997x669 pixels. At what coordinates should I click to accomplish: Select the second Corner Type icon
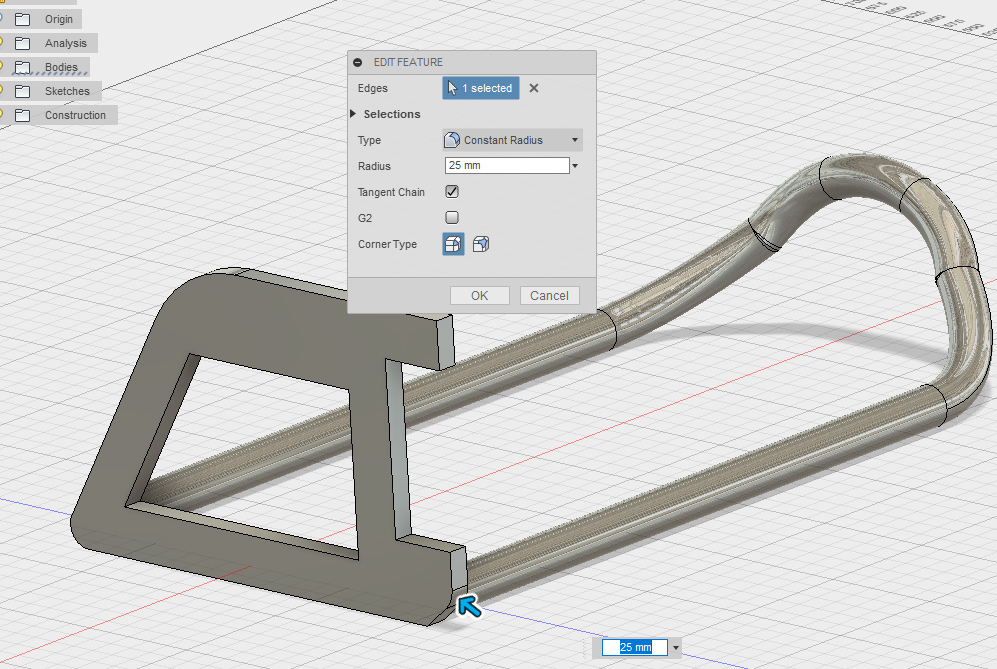point(480,244)
